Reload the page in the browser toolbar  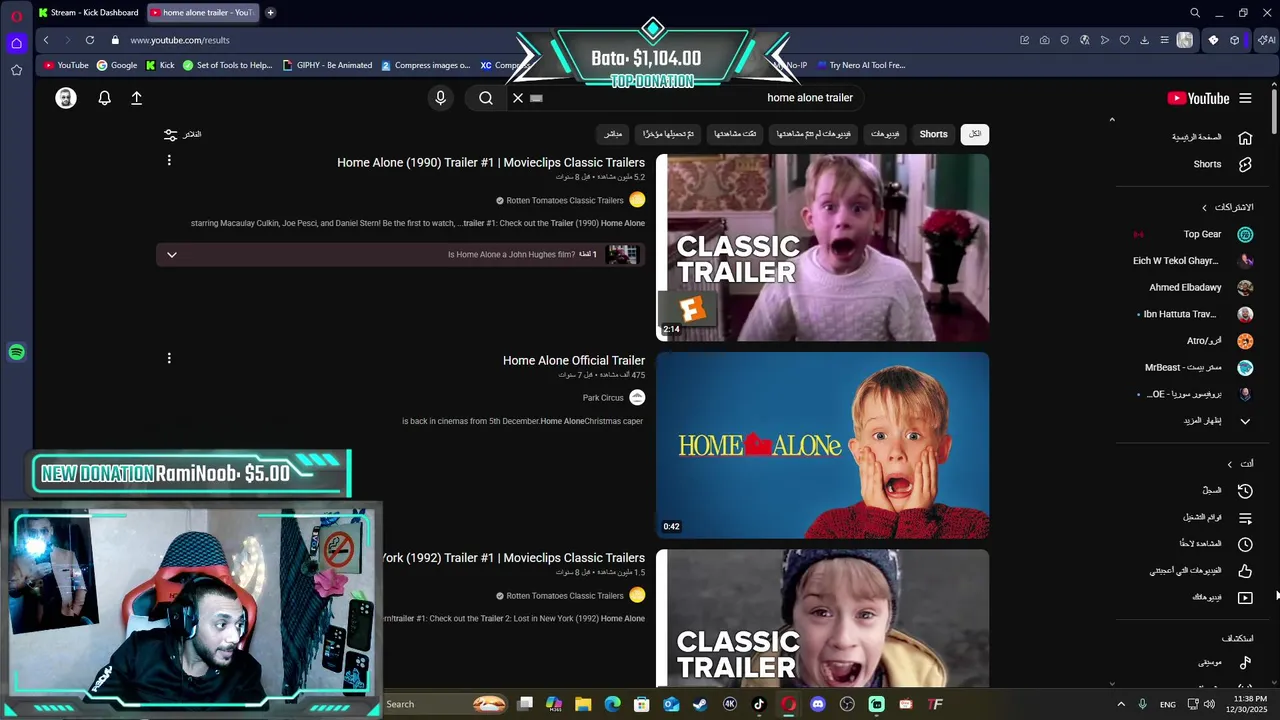(x=90, y=40)
